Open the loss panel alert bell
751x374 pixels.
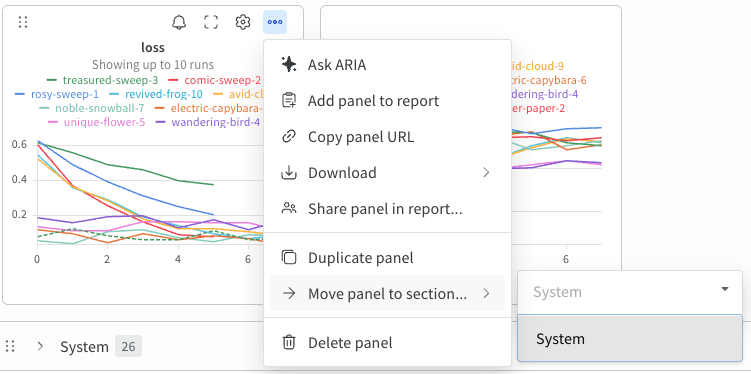179,22
